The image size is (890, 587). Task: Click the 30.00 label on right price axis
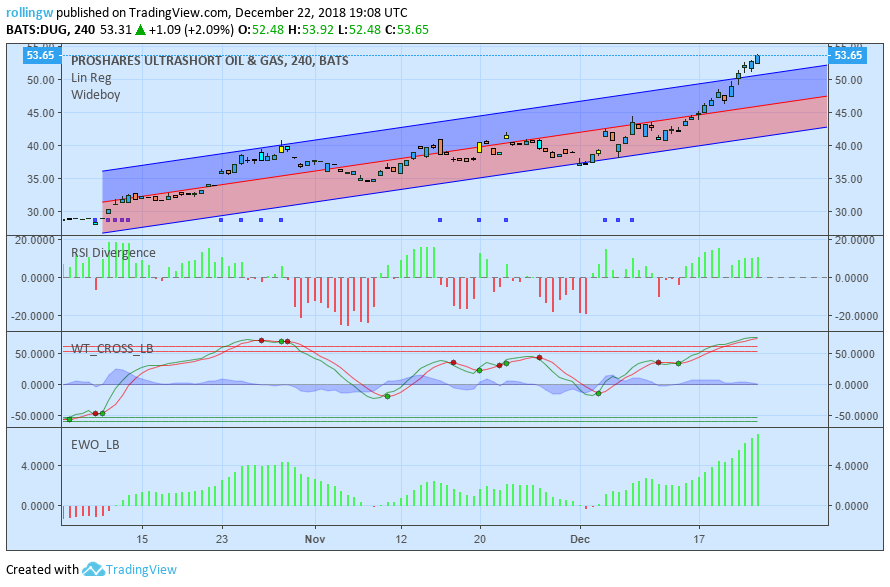click(849, 212)
